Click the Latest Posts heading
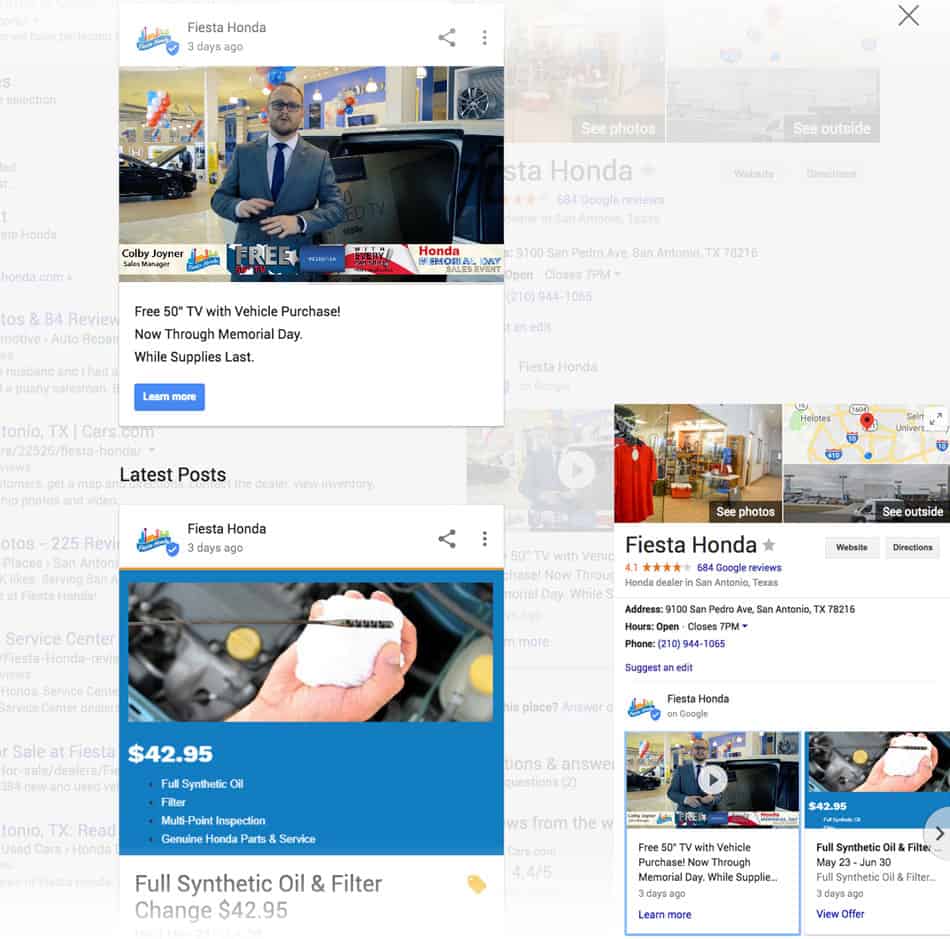This screenshot has height=939, width=950. click(173, 474)
